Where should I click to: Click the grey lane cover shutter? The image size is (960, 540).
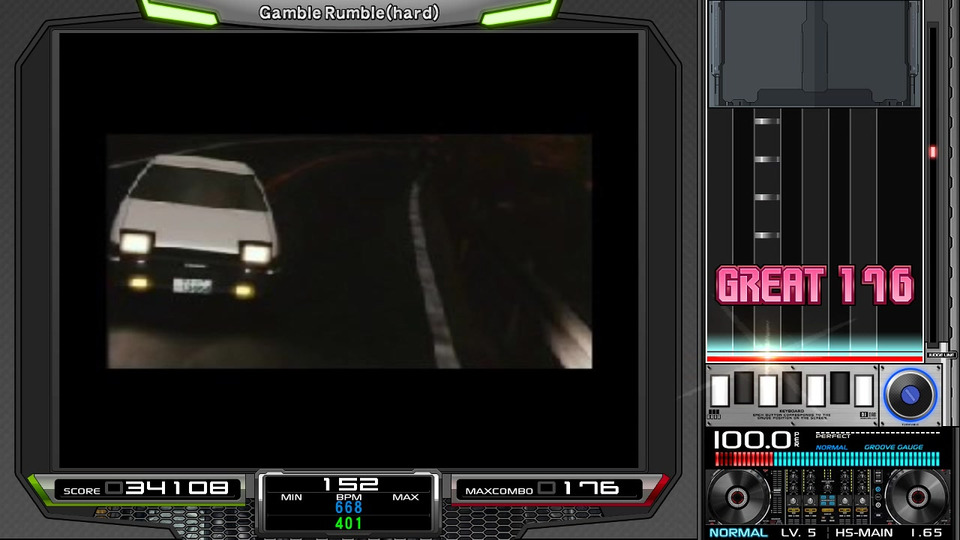814,54
